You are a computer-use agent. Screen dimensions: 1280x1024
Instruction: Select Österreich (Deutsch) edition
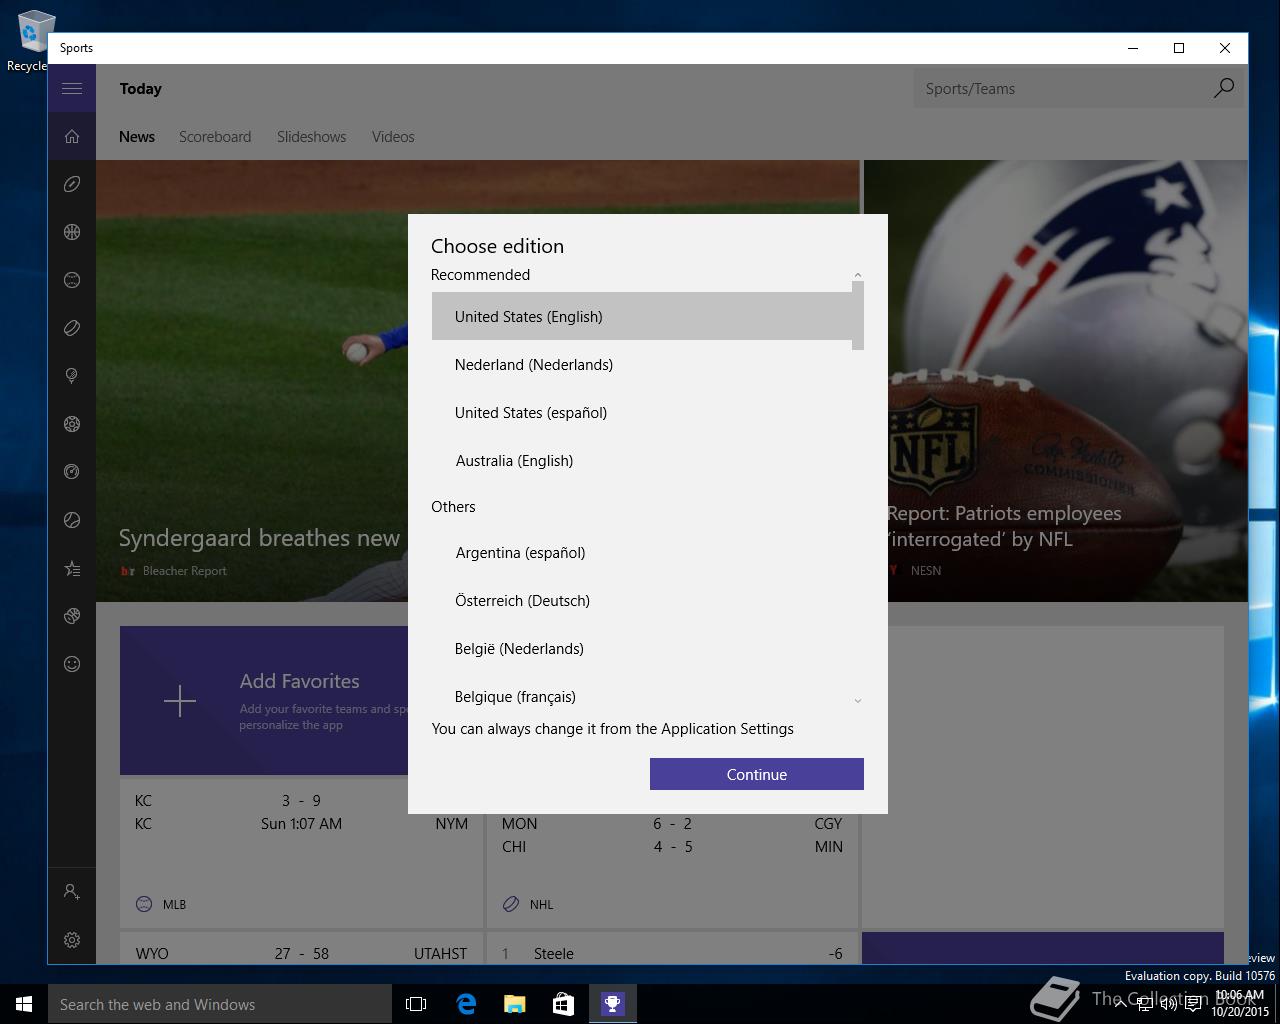point(642,600)
